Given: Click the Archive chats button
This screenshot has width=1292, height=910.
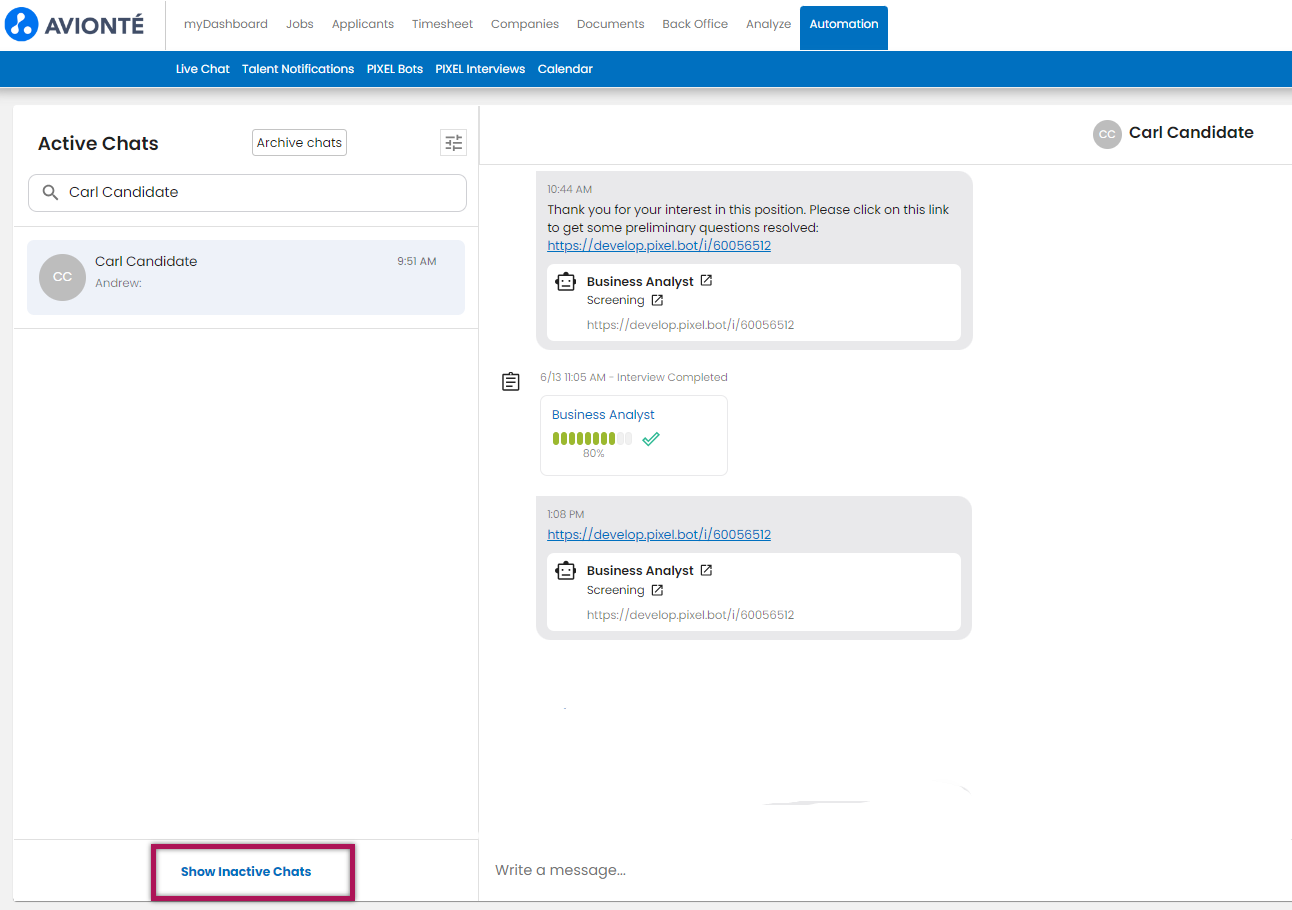Looking at the screenshot, I should [299, 143].
